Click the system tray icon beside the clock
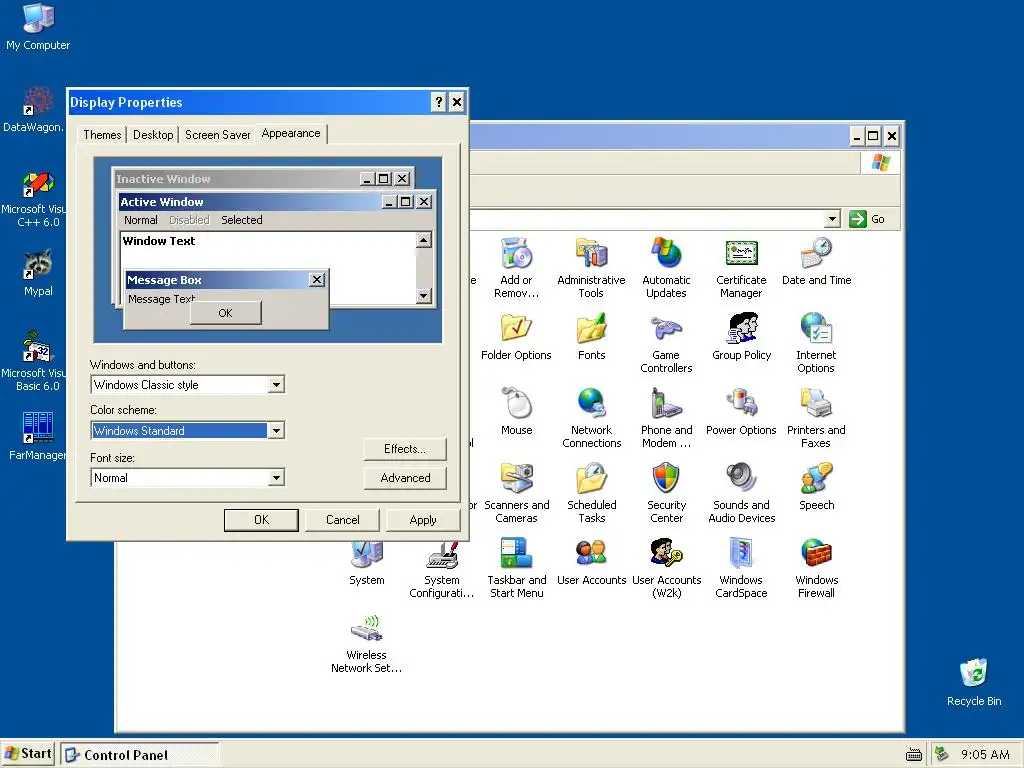The width and height of the screenshot is (1024, 768). click(x=941, y=754)
